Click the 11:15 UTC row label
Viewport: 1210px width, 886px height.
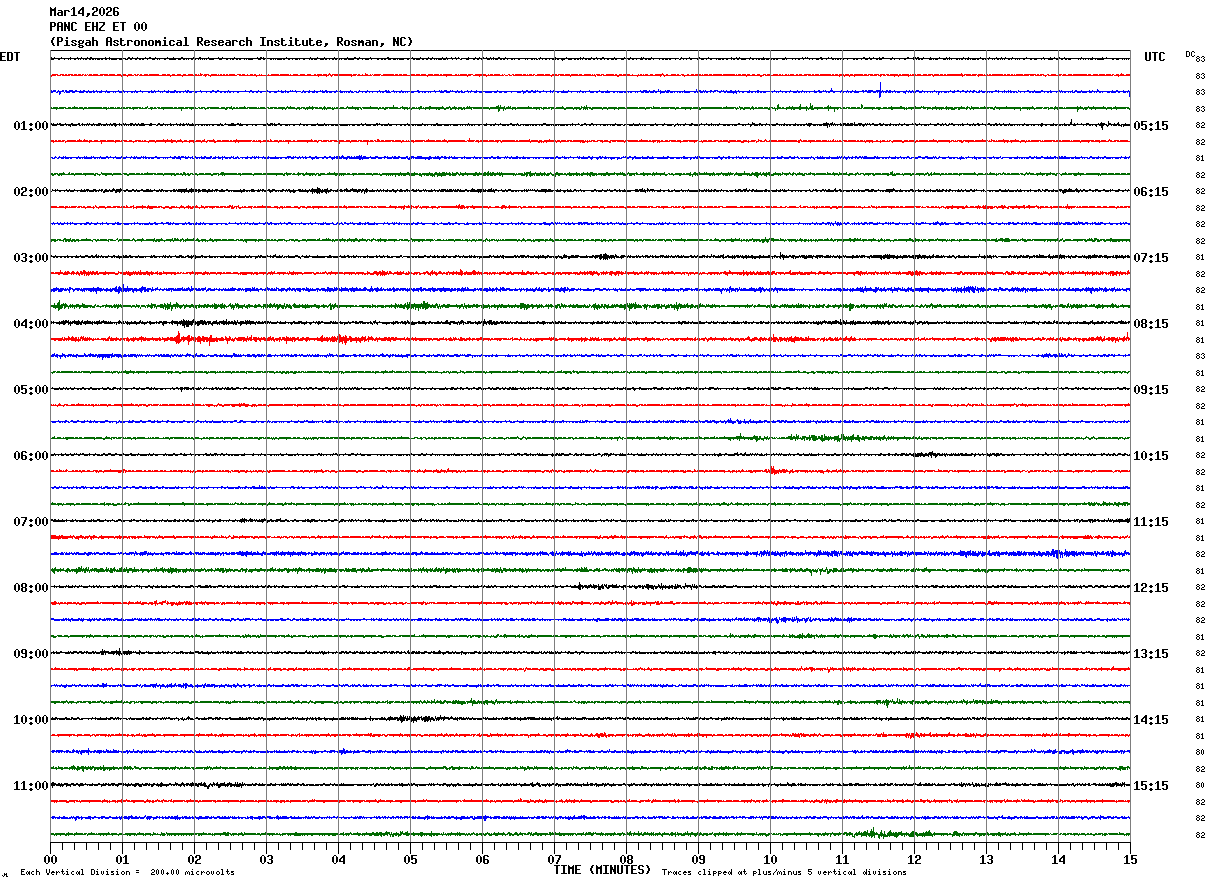point(1151,522)
